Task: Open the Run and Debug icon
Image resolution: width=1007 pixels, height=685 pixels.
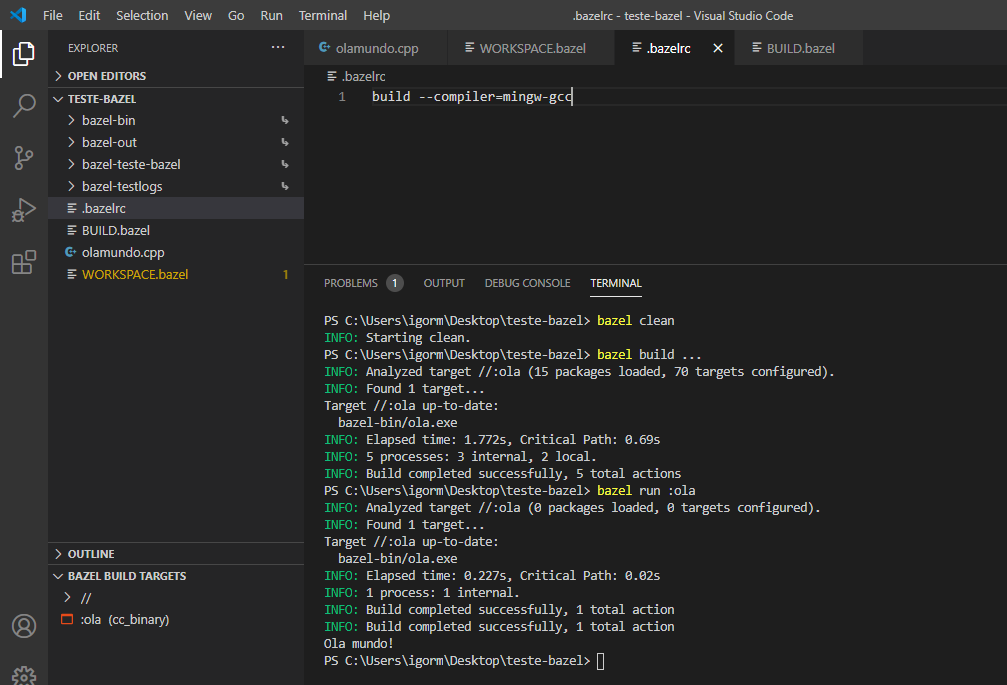Action: (24, 210)
